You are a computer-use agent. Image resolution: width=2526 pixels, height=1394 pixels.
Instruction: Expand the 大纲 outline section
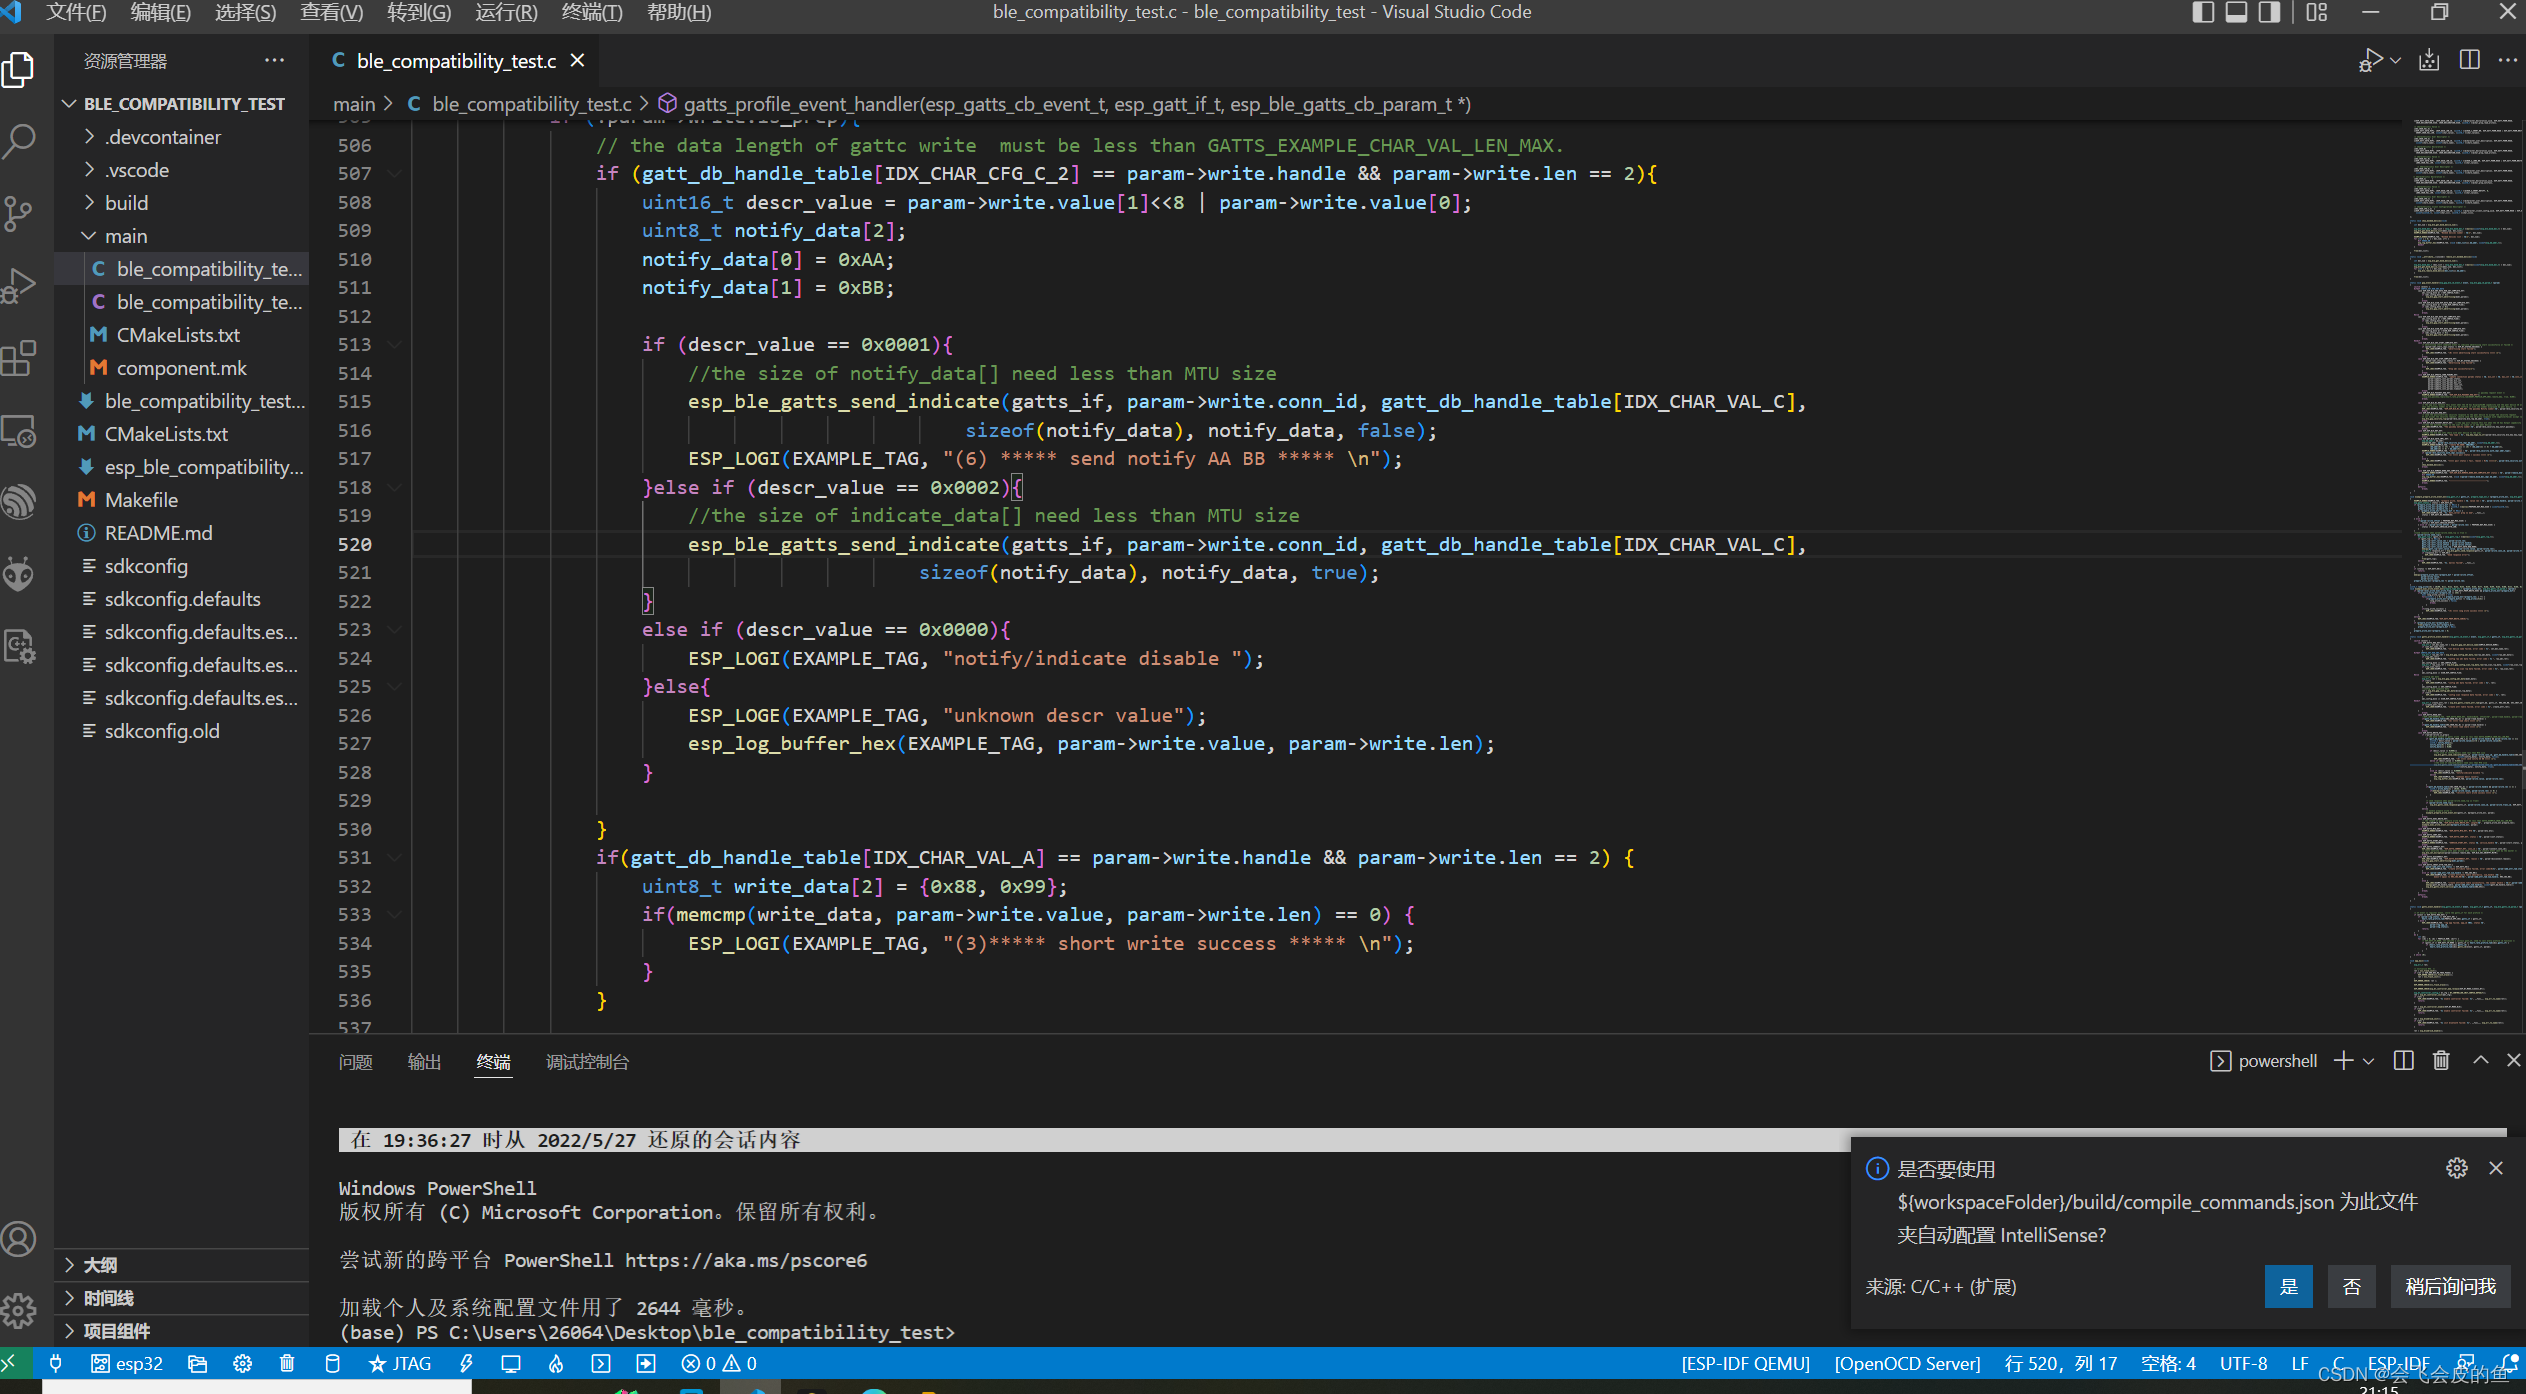click(x=182, y=1265)
